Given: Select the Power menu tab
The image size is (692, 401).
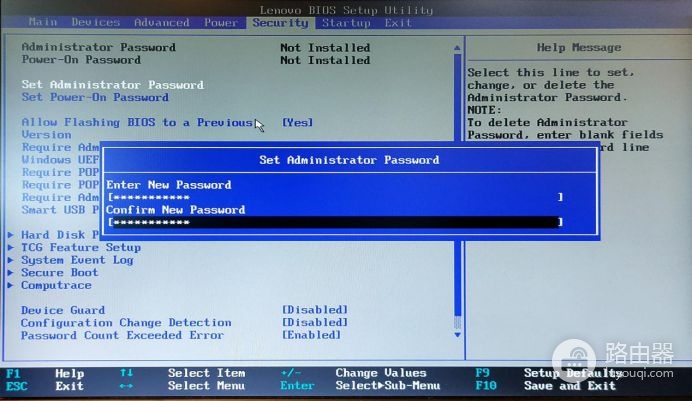Looking at the screenshot, I should tap(221, 23).
